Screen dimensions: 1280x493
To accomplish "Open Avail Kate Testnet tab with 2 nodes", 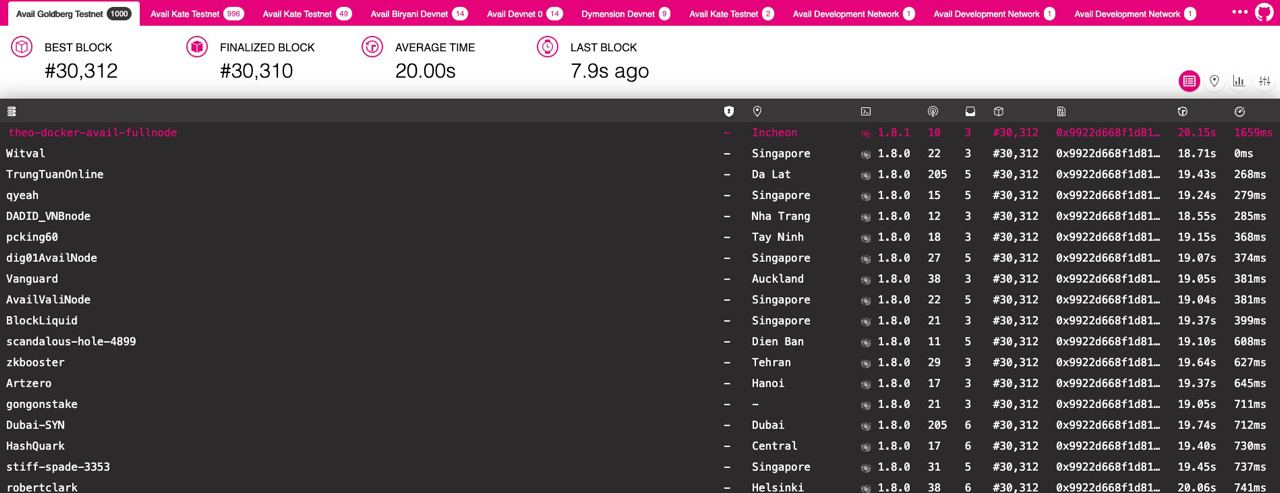I will (x=732, y=14).
